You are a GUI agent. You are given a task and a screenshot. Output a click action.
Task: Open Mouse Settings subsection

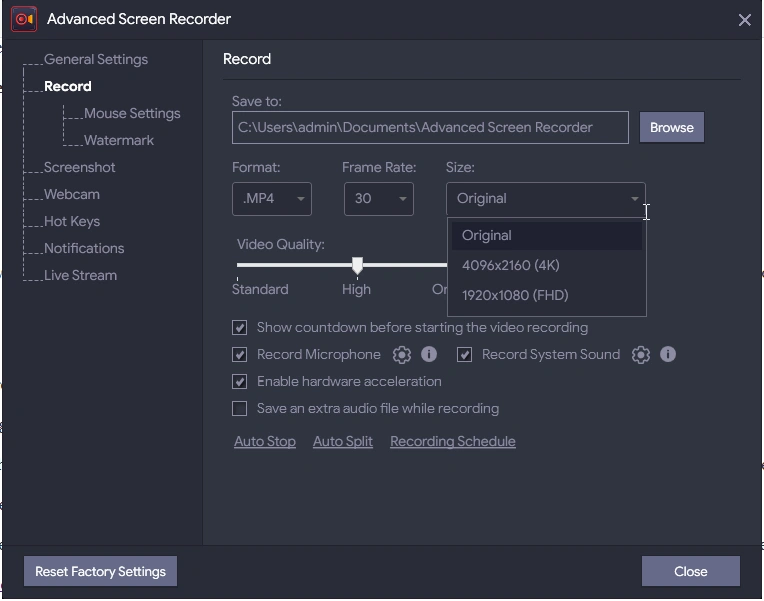tap(132, 114)
